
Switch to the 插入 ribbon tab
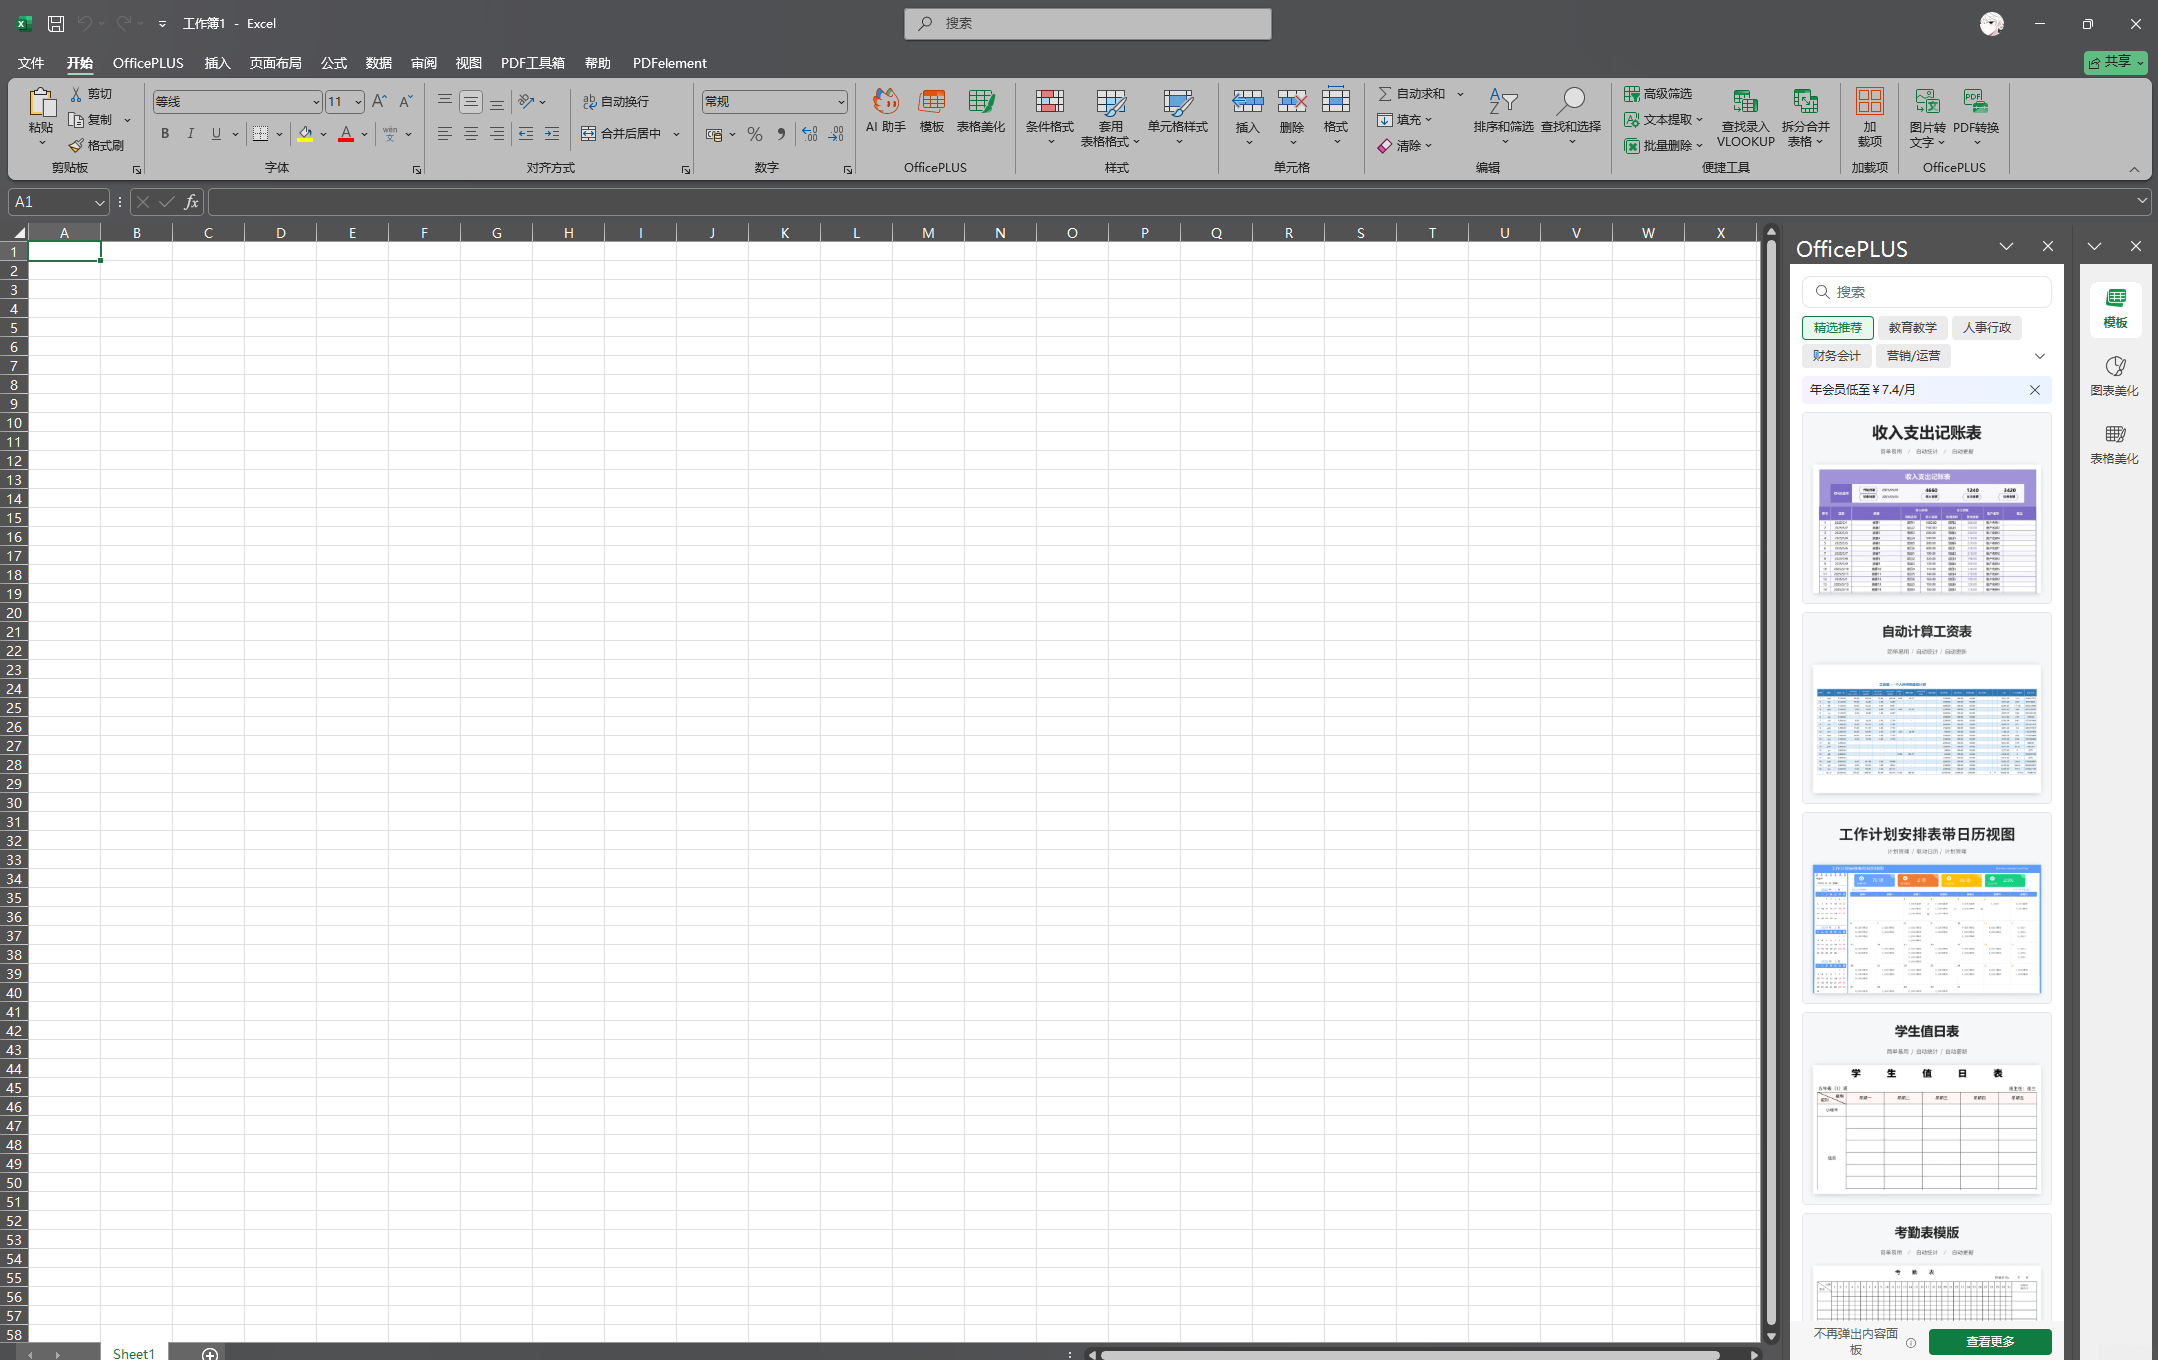[x=217, y=63]
